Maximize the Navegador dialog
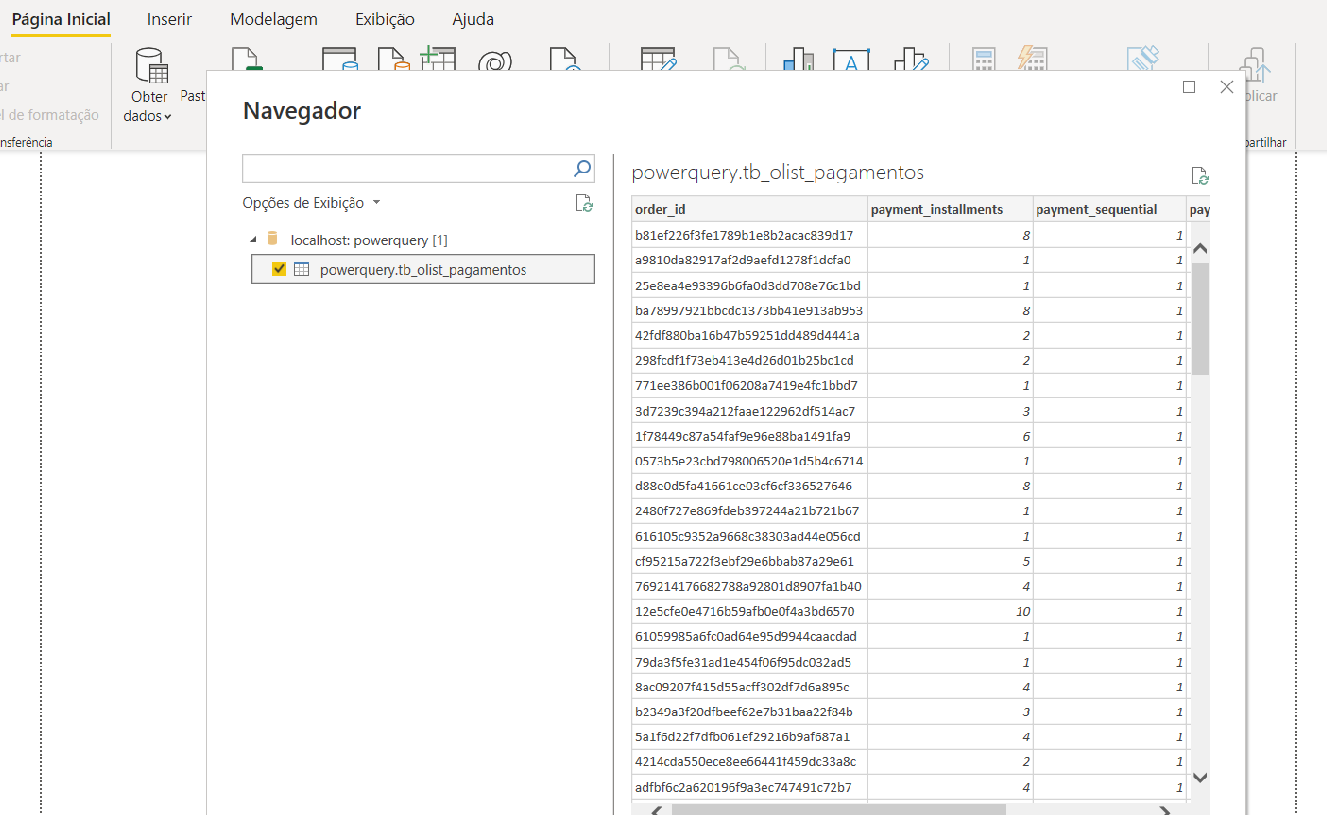Screen dimensions: 1327x815 [1189, 87]
